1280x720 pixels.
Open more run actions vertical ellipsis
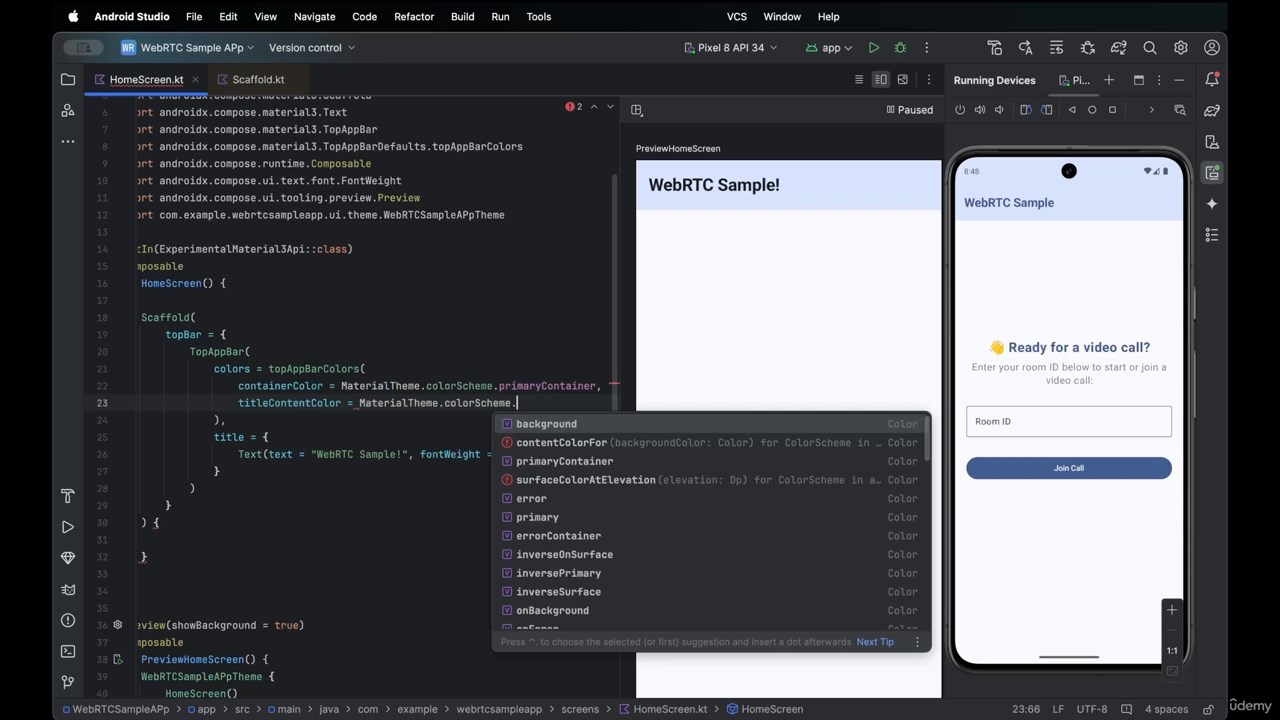[927, 48]
